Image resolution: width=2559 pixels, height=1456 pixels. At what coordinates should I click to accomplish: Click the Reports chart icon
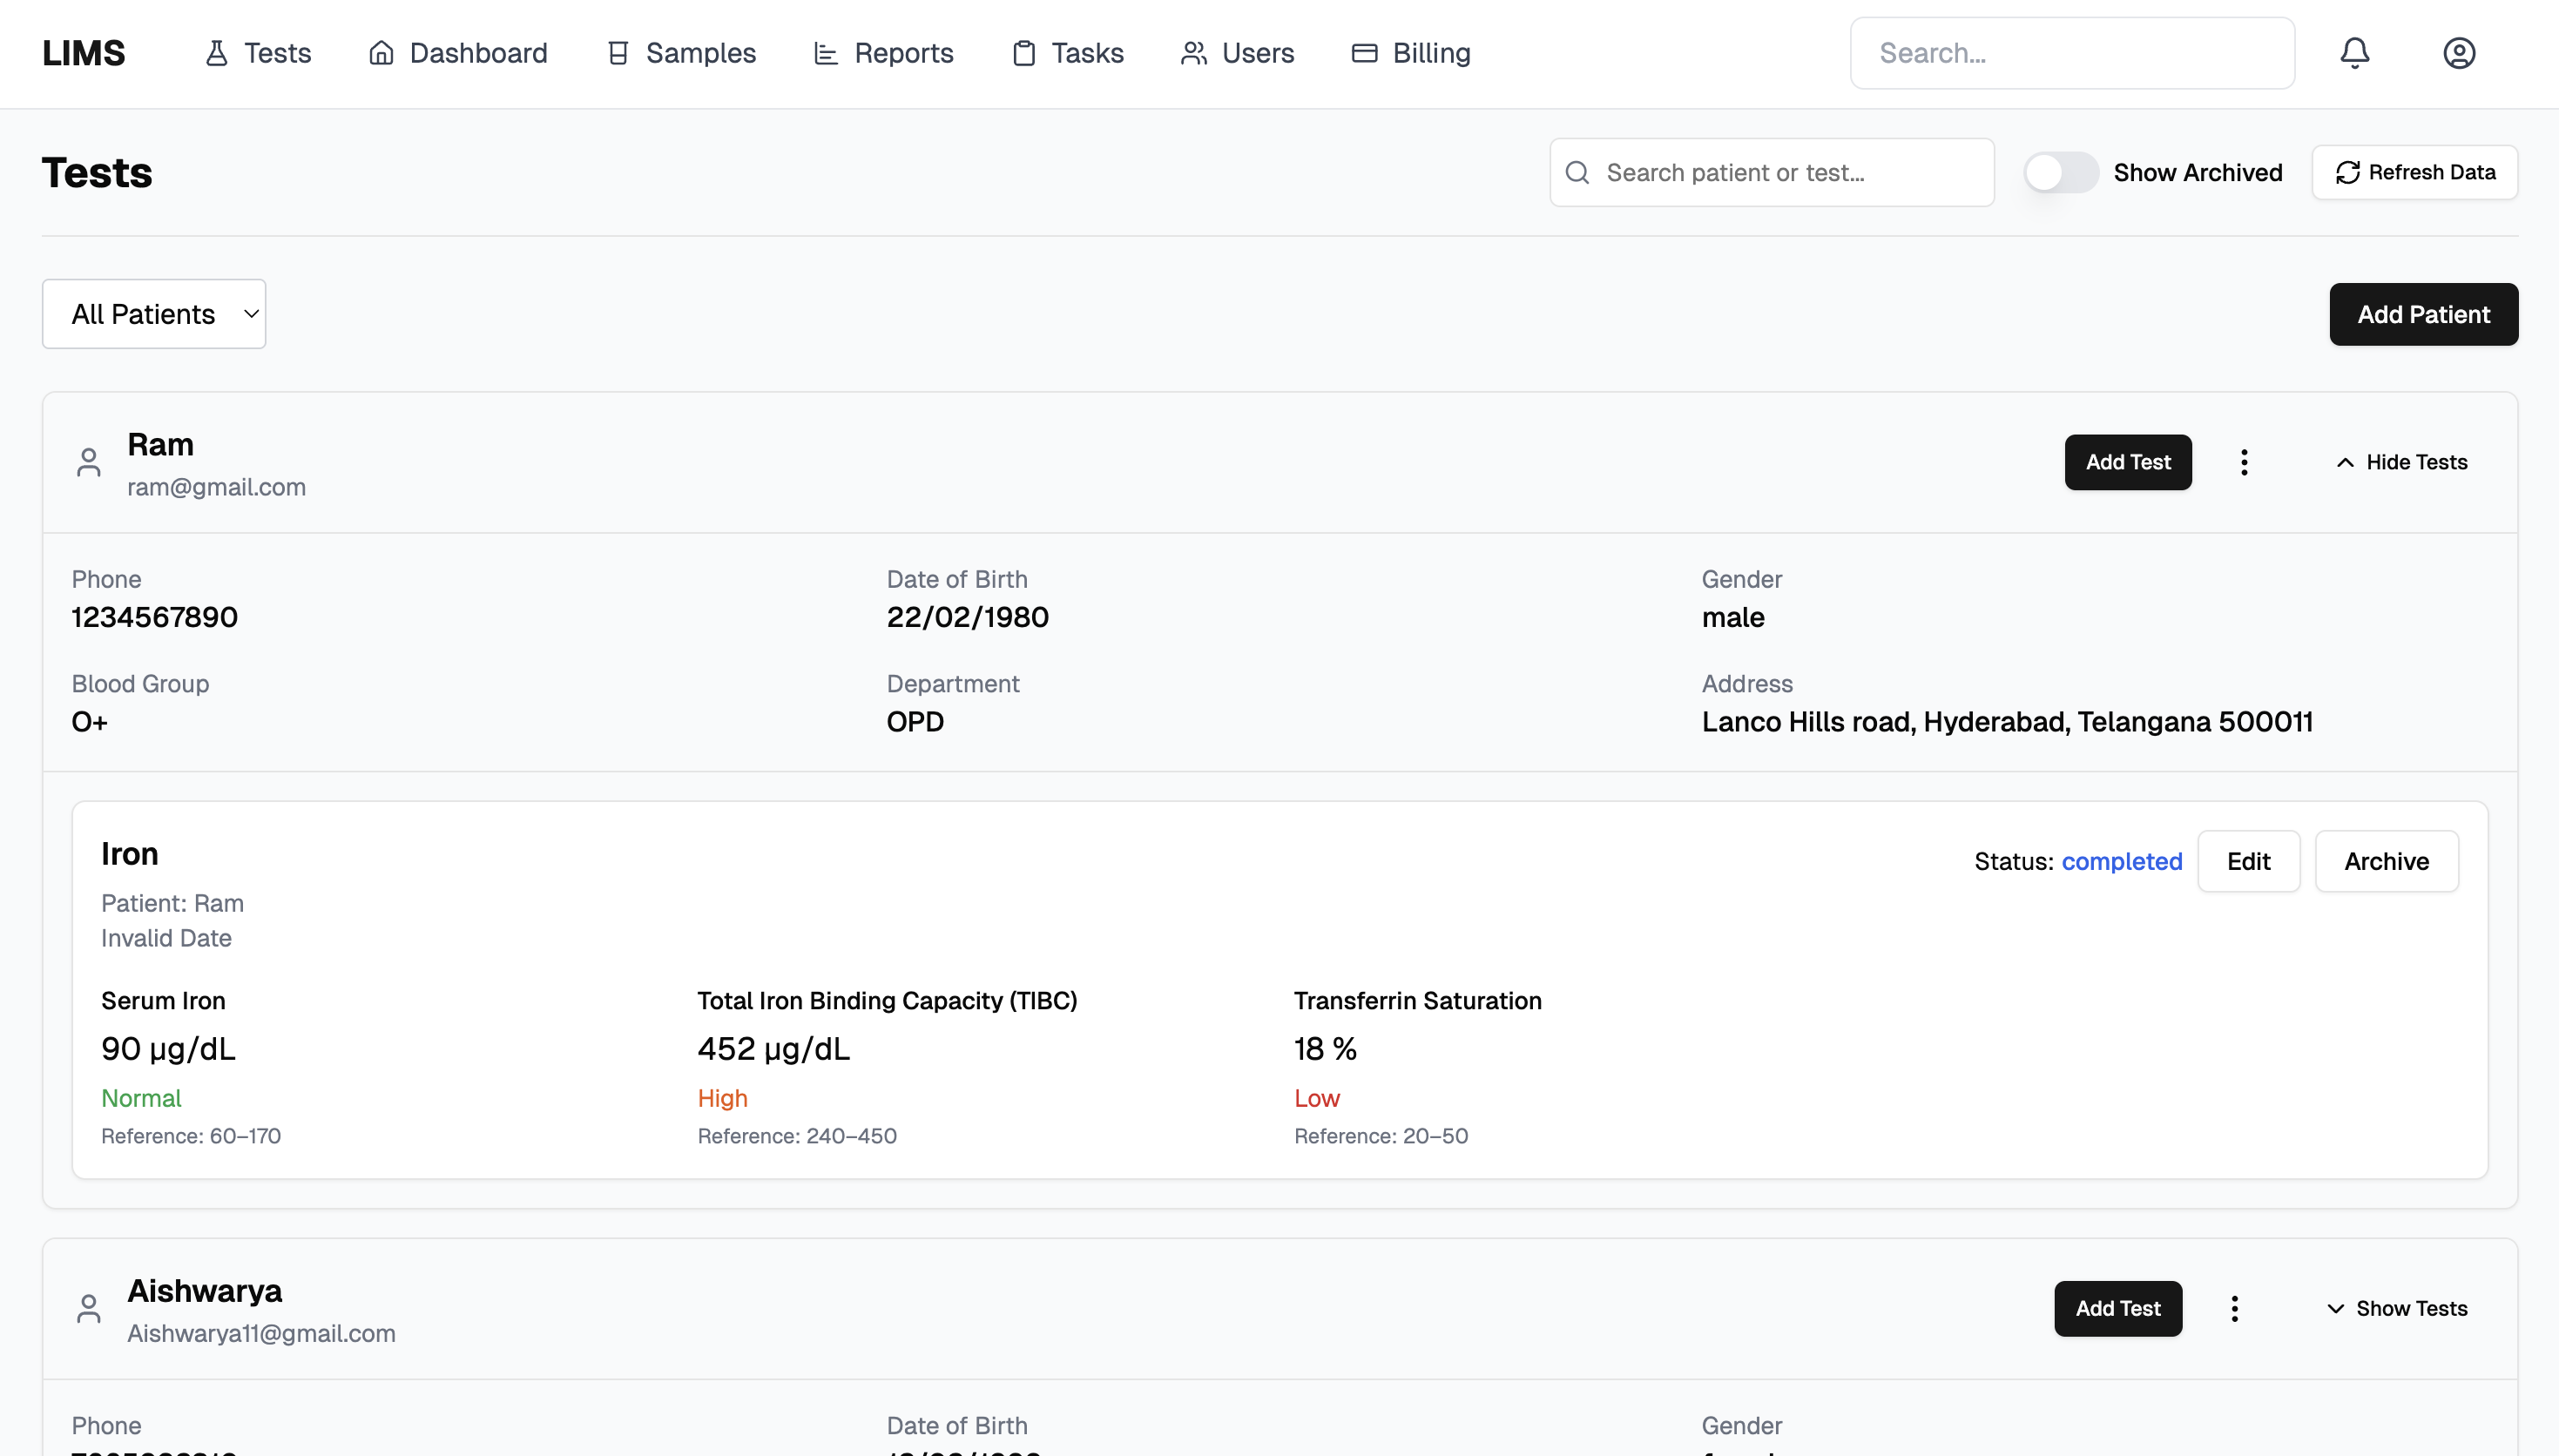825,53
